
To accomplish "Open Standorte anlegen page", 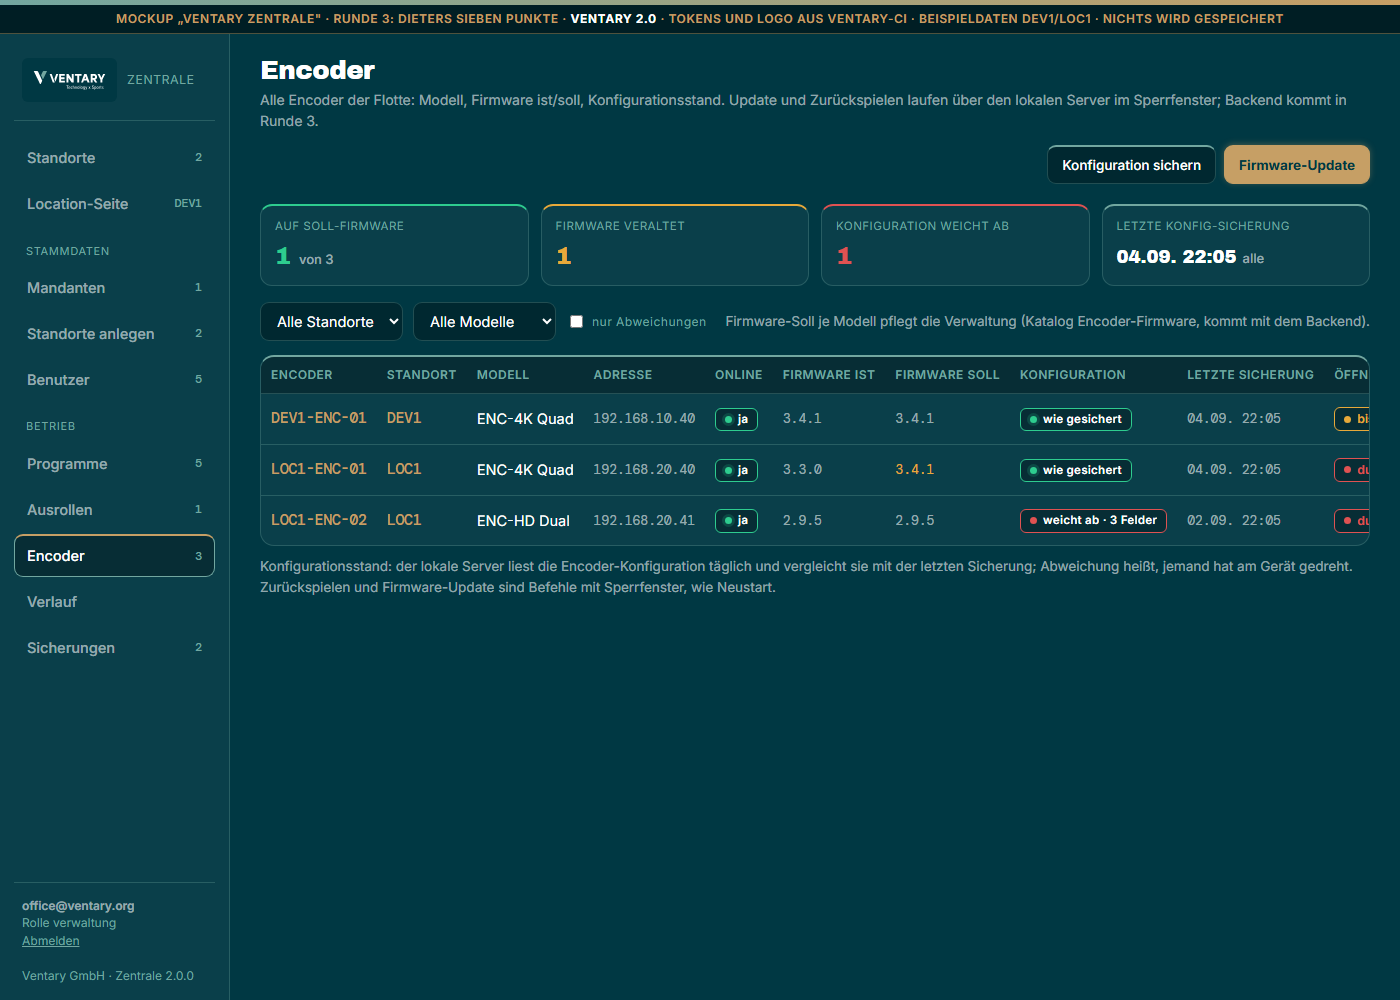I will click(x=114, y=334).
